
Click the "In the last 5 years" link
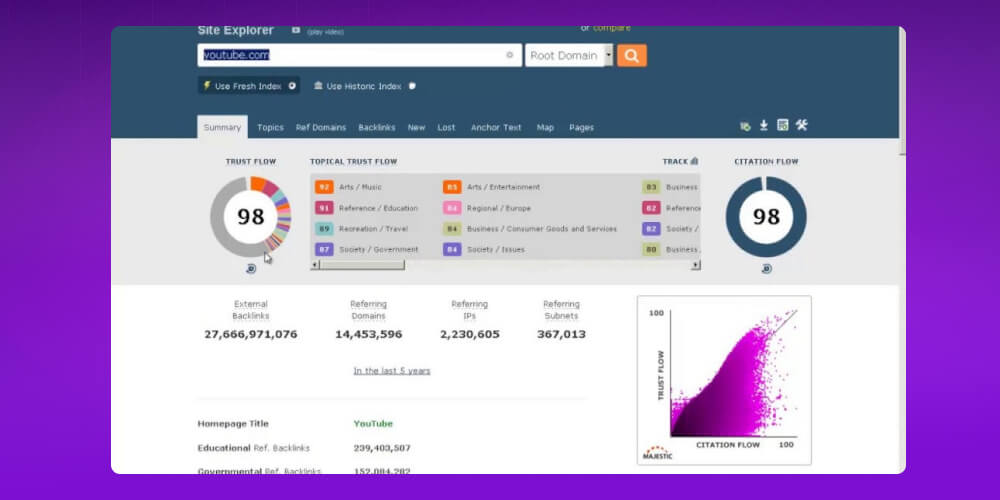click(x=392, y=371)
